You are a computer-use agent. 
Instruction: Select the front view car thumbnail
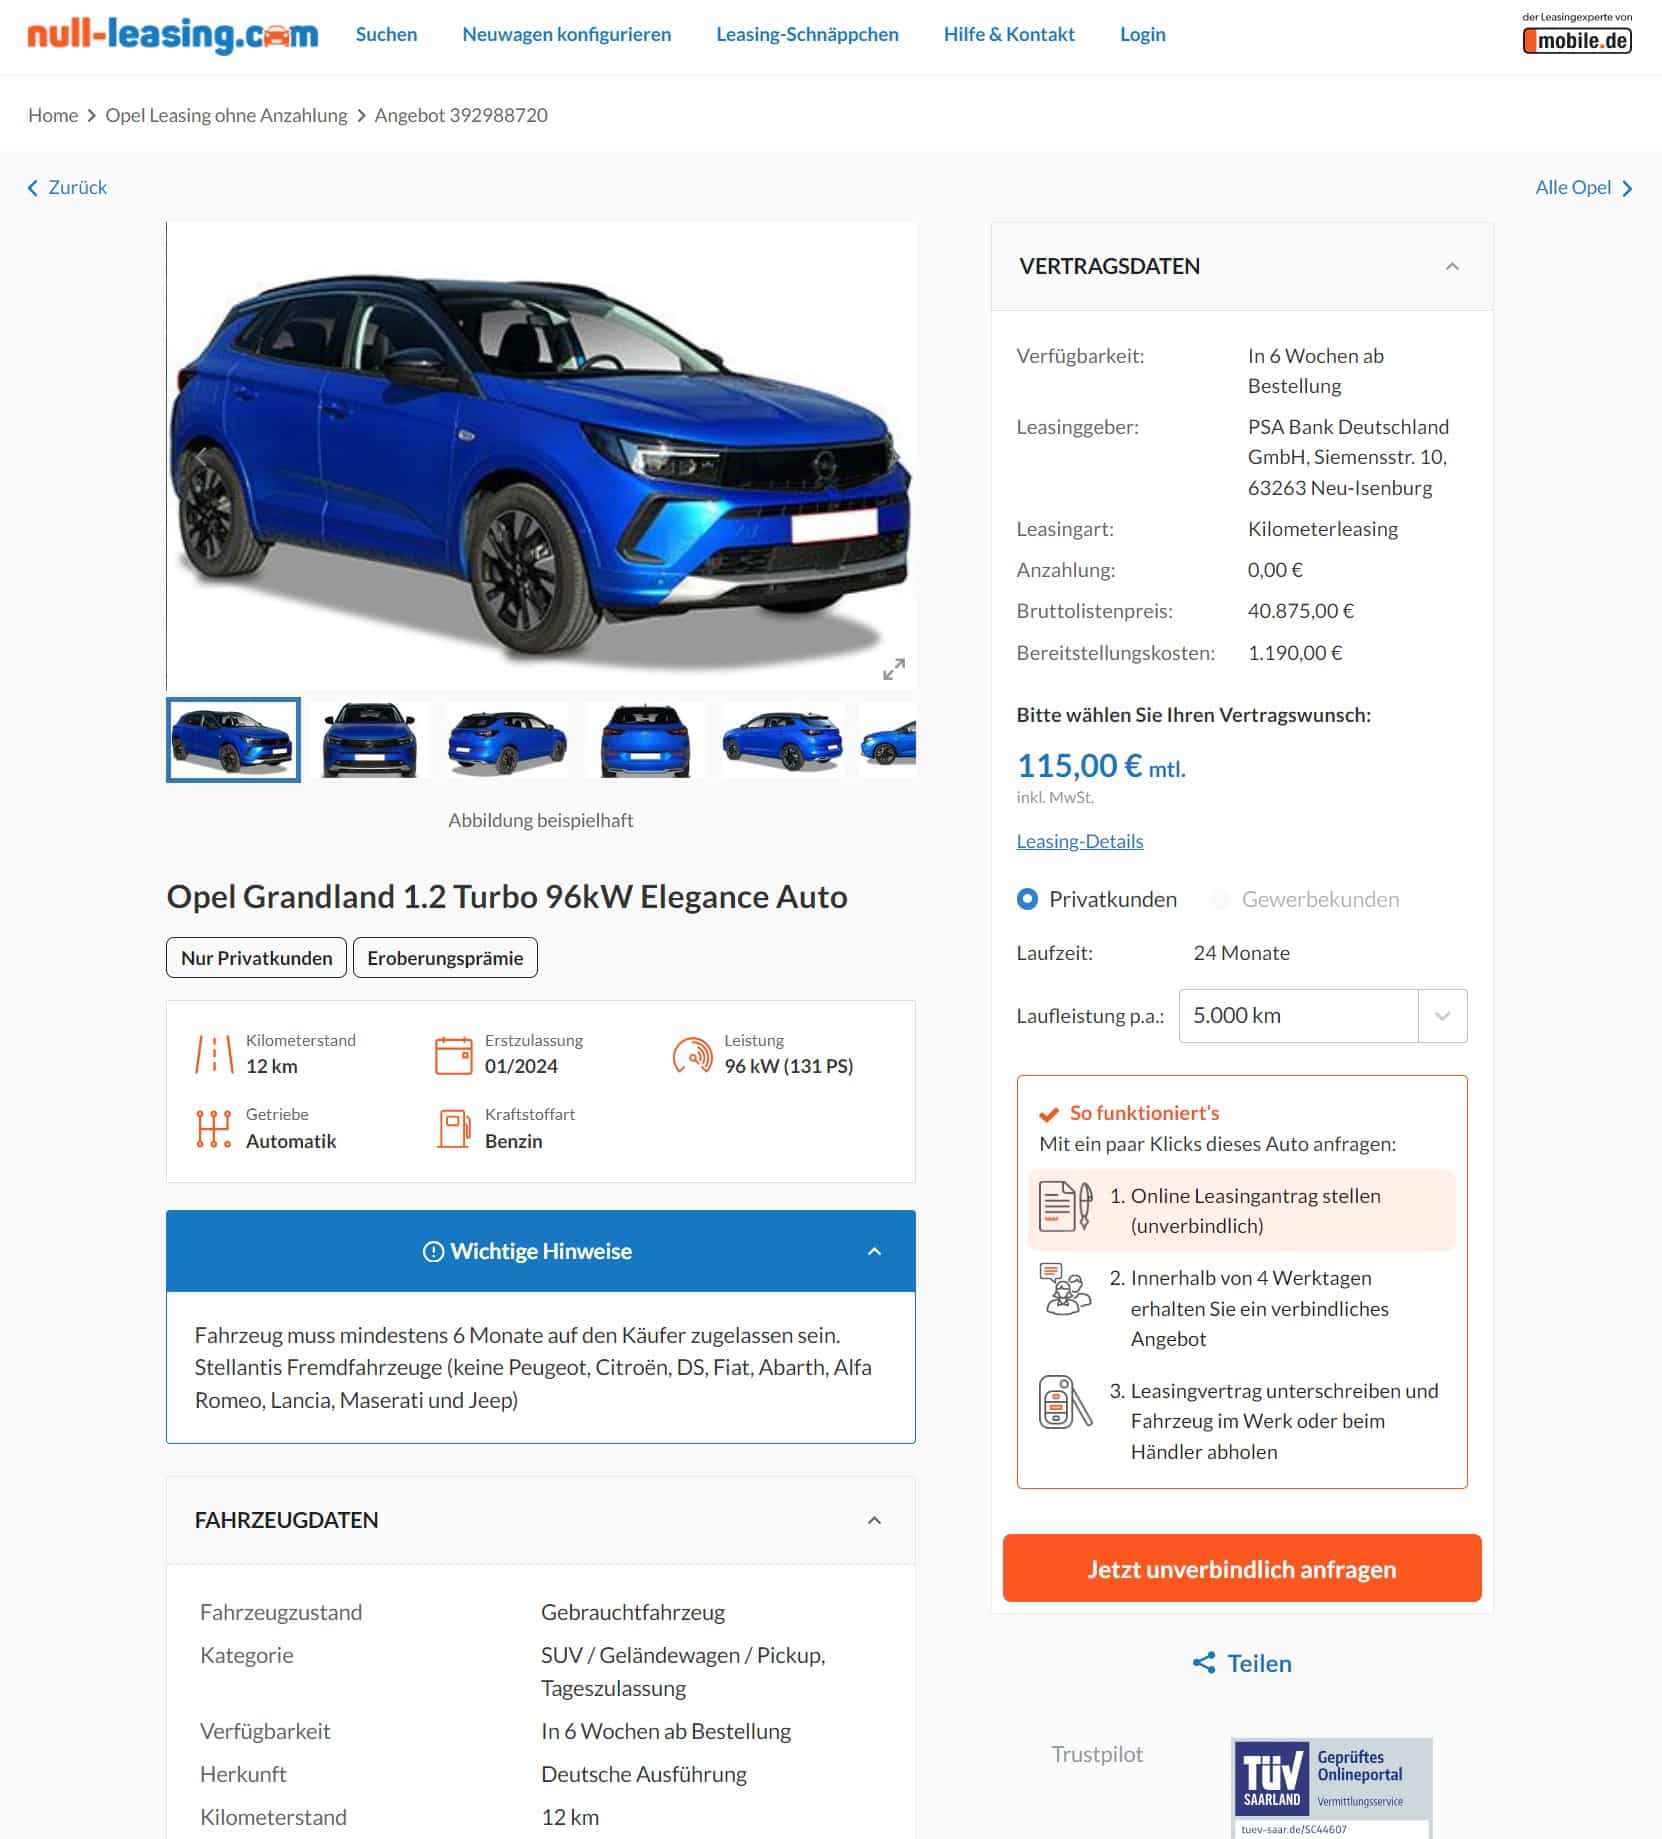pos(370,740)
